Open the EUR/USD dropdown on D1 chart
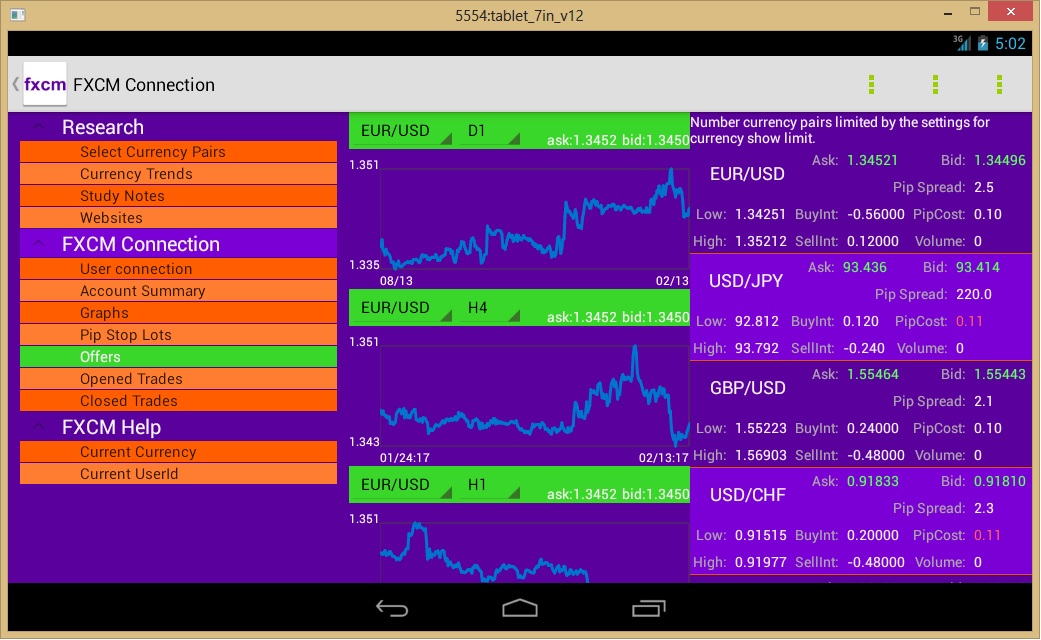 pyautogui.click(x=403, y=131)
